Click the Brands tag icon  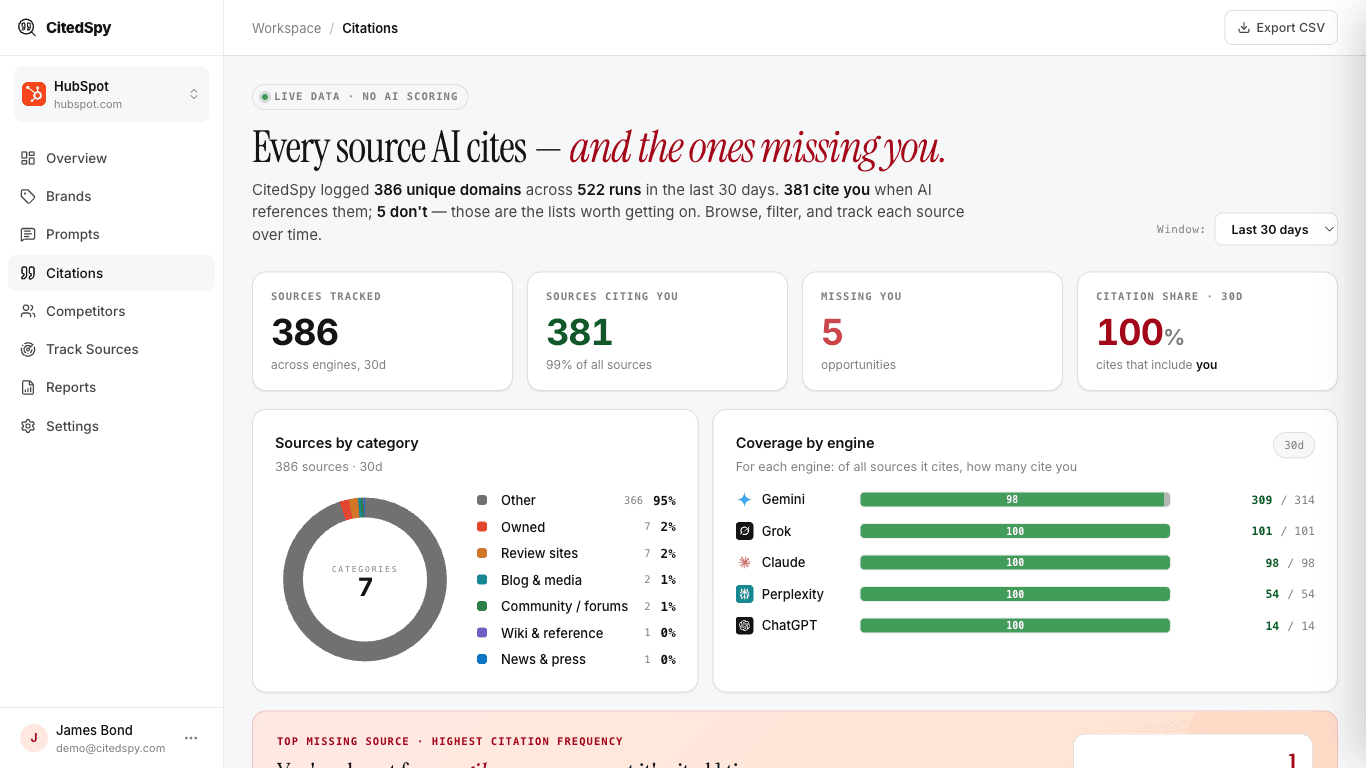coord(28,196)
